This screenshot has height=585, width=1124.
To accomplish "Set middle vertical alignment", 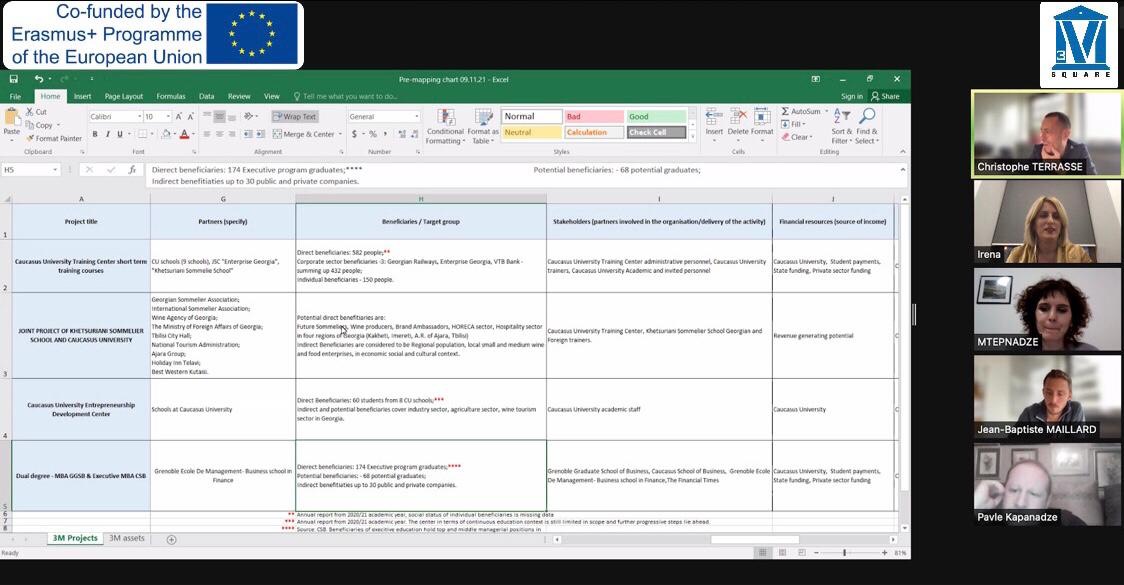I will 219,116.
